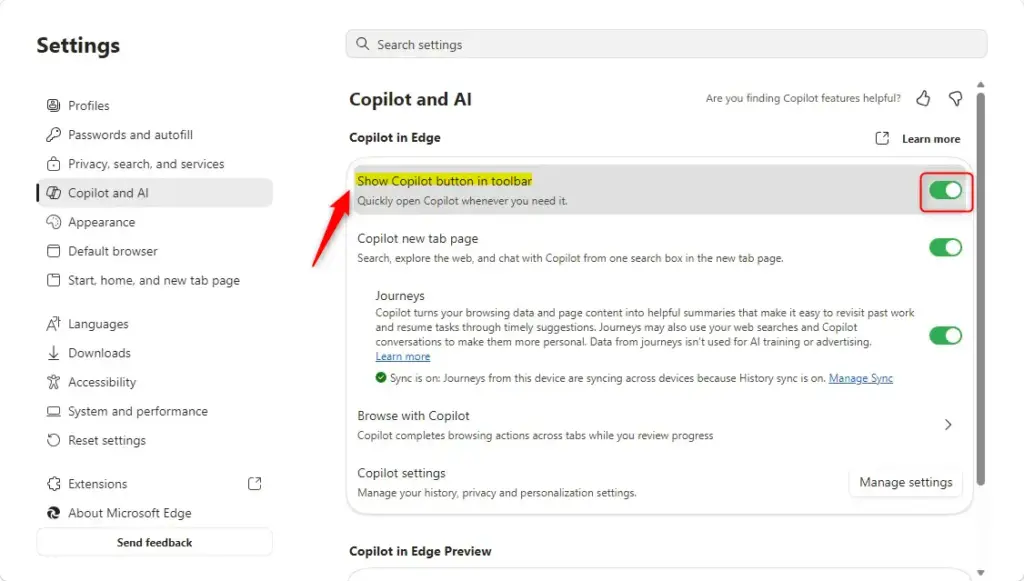The image size is (1024, 581).
Task: Click the Start, home, and new tab page icon
Action: click(x=54, y=280)
